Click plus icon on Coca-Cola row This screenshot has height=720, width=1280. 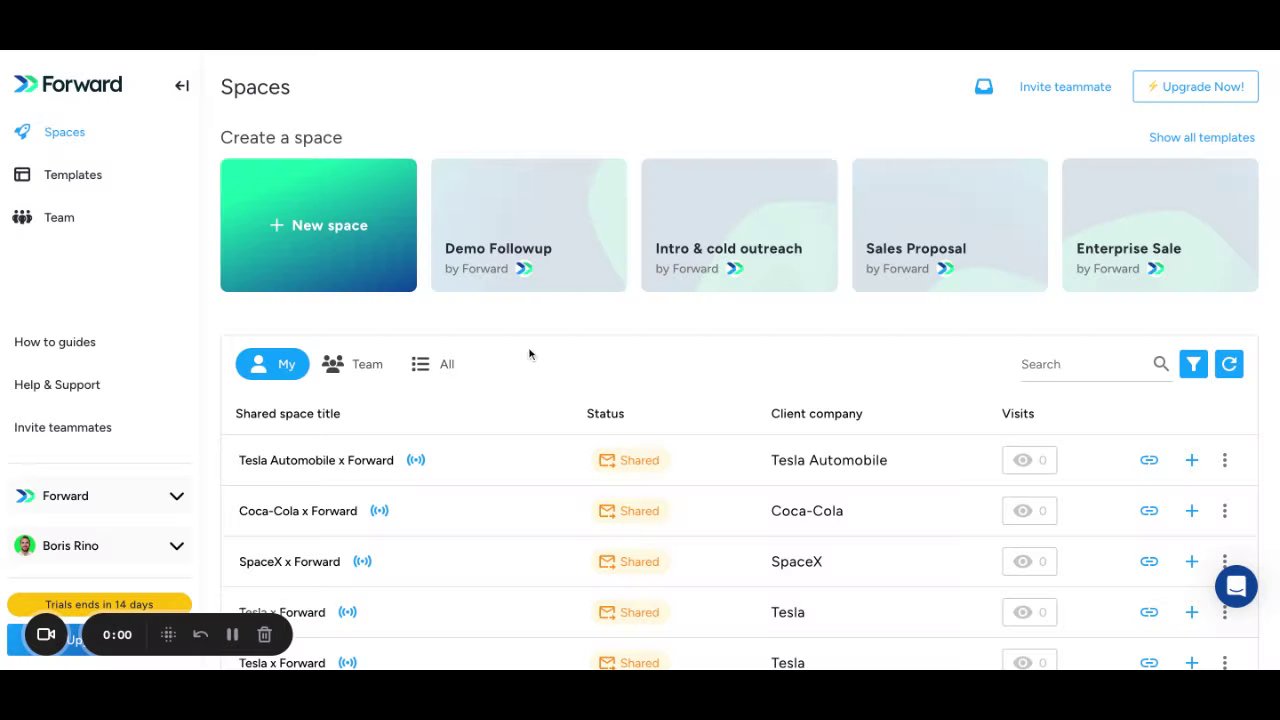[x=1191, y=511]
